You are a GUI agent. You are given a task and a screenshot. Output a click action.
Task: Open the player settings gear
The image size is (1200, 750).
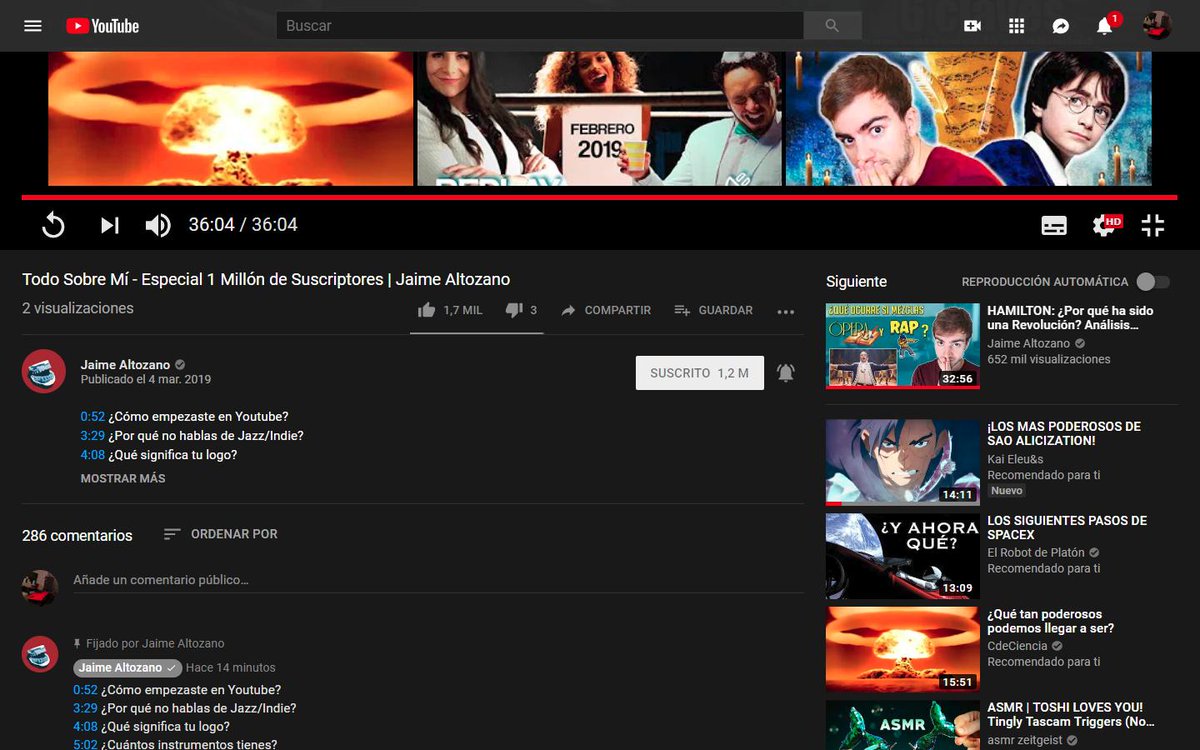coord(1105,225)
